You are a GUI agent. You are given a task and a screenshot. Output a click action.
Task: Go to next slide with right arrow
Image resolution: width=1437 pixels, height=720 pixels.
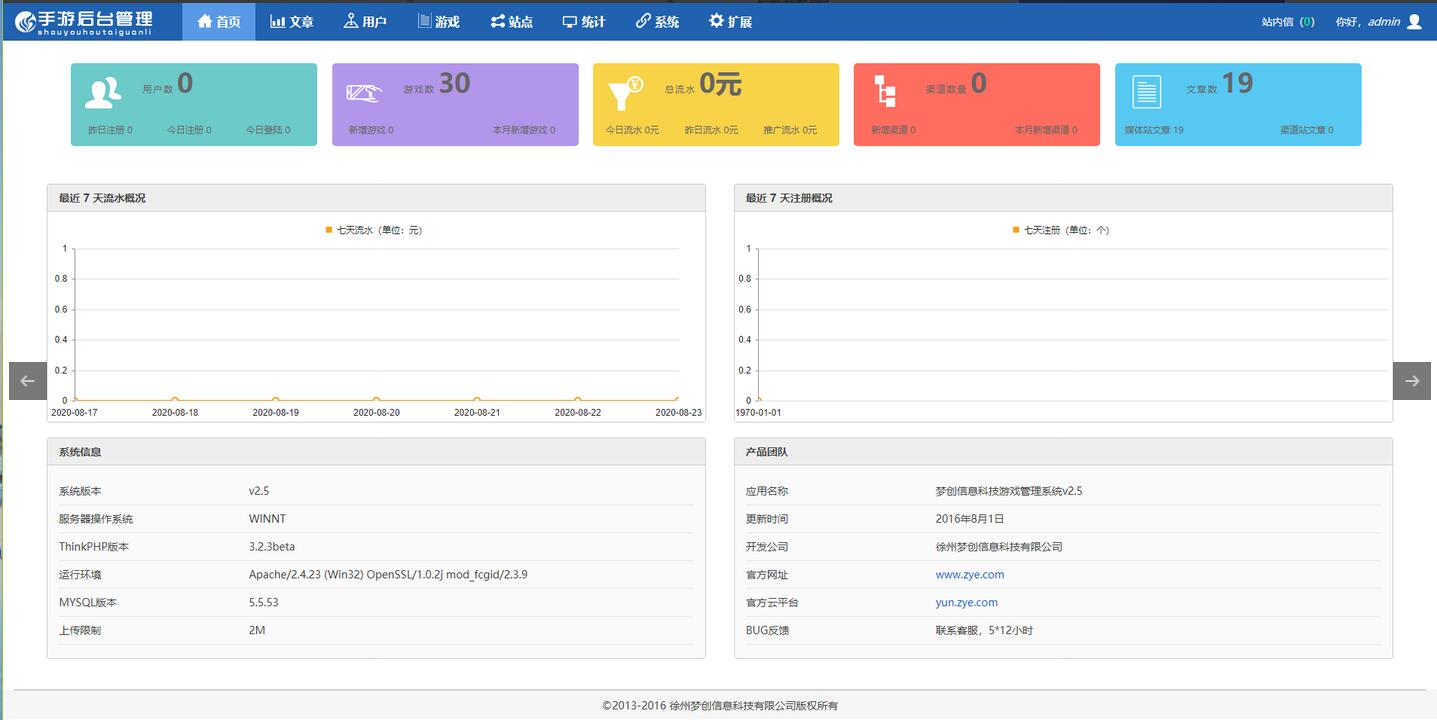(x=1411, y=381)
